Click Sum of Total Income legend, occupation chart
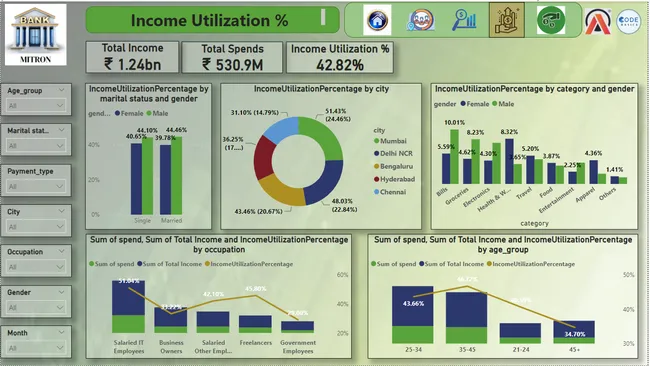Image resolution: width=650 pixels, height=366 pixels. click(169, 264)
